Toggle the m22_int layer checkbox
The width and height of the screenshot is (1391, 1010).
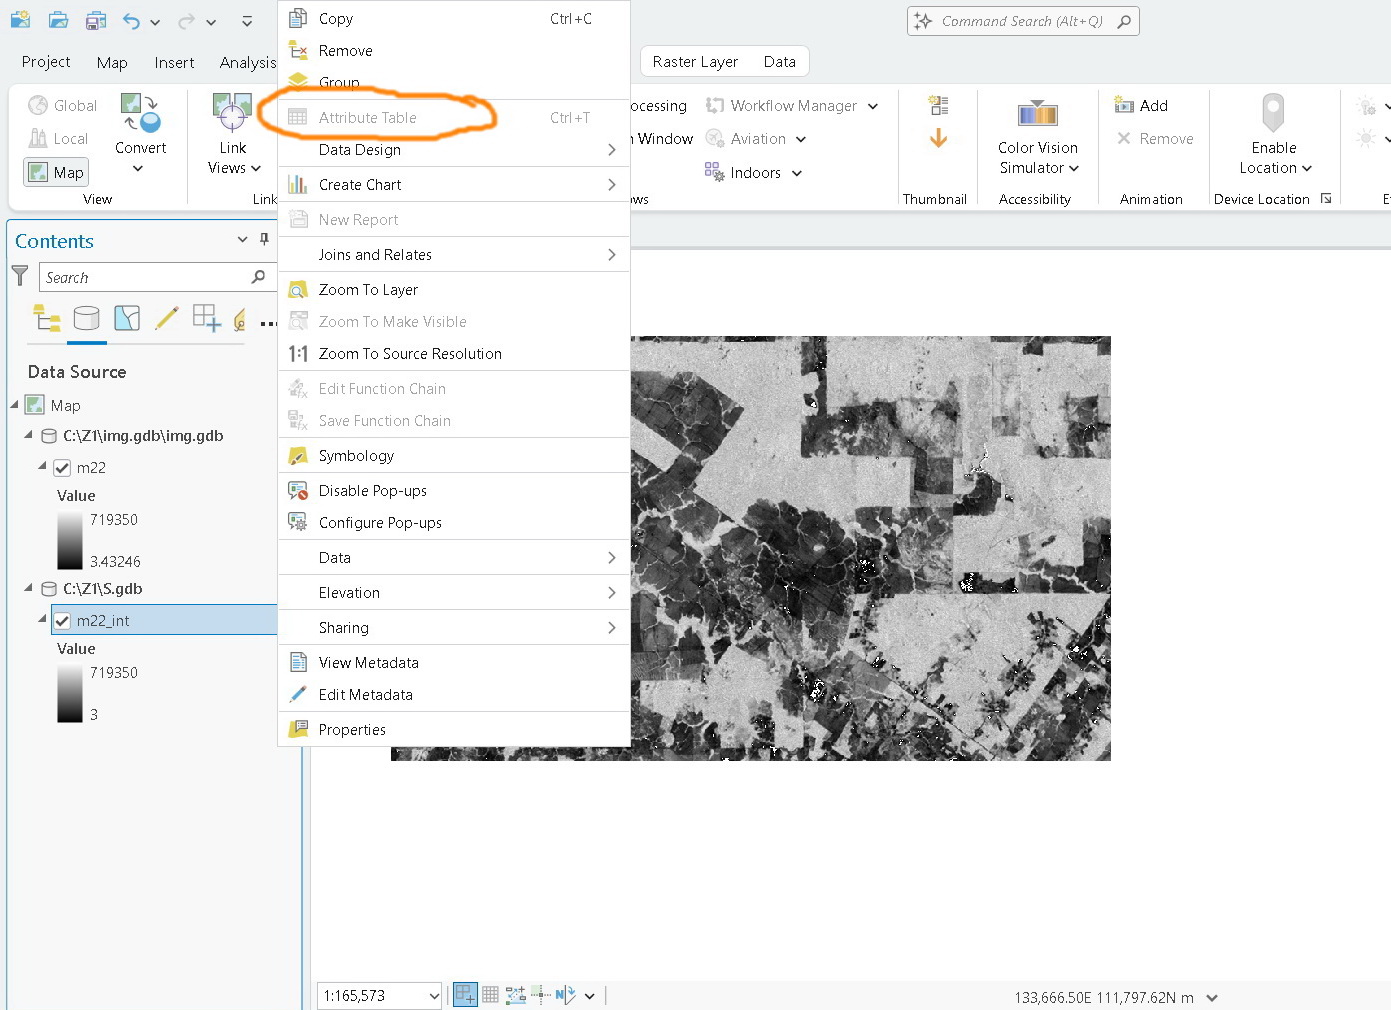[x=62, y=620]
